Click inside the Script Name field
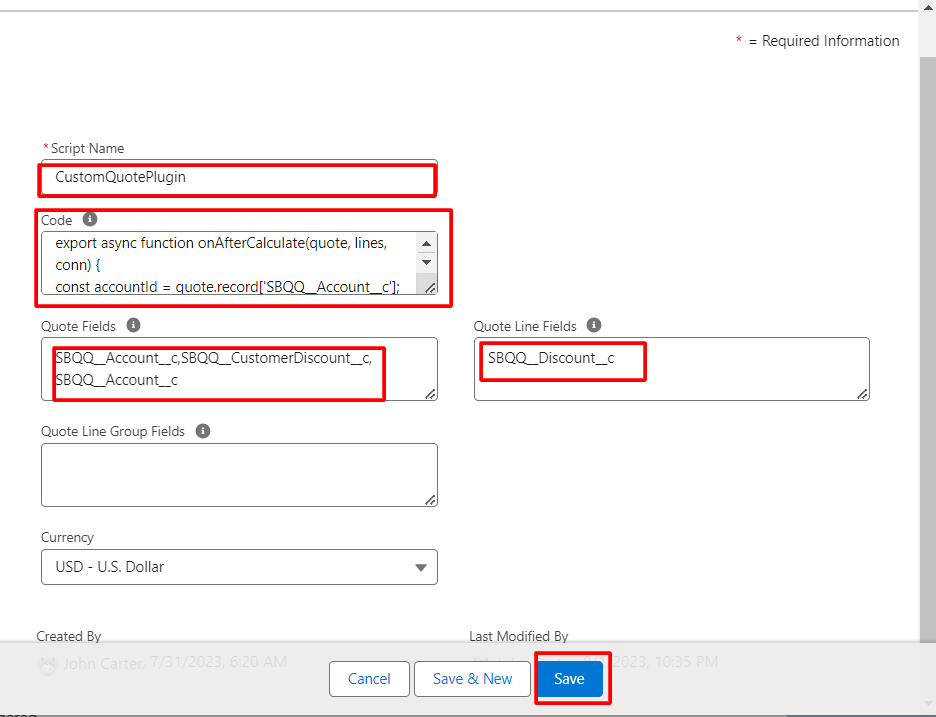This screenshot has height=717, width=936. tap(237, 178)
